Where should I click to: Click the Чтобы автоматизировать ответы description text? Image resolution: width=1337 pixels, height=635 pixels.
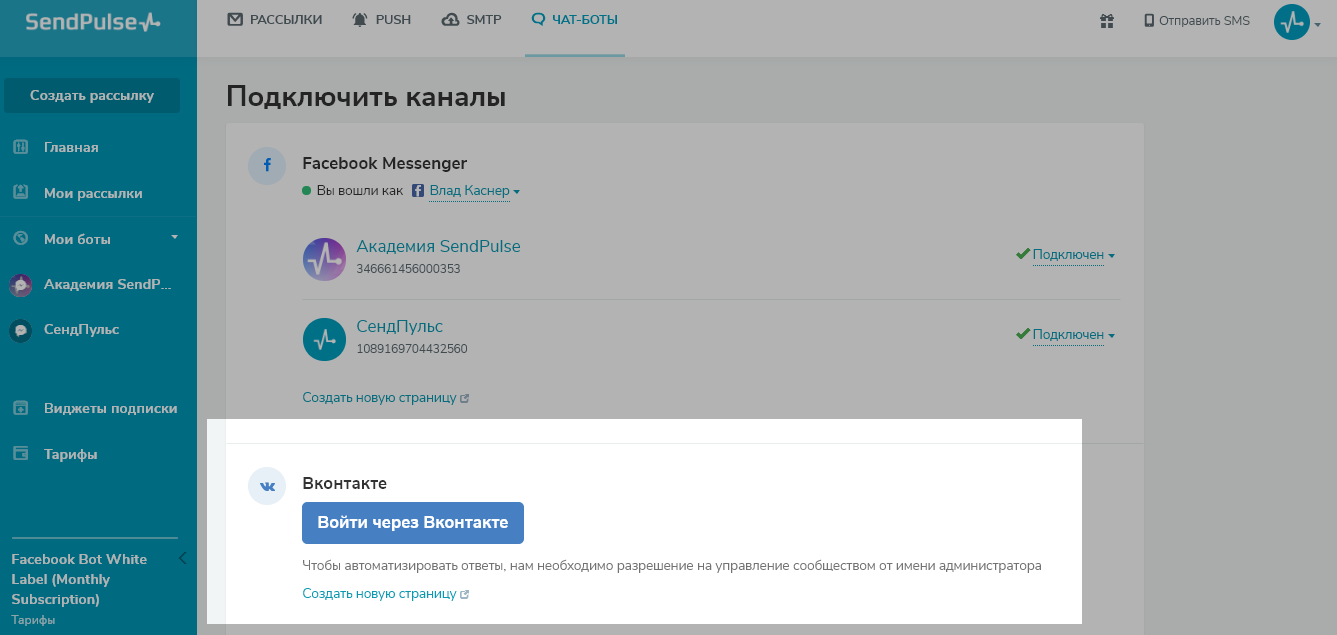pos(672,565)
